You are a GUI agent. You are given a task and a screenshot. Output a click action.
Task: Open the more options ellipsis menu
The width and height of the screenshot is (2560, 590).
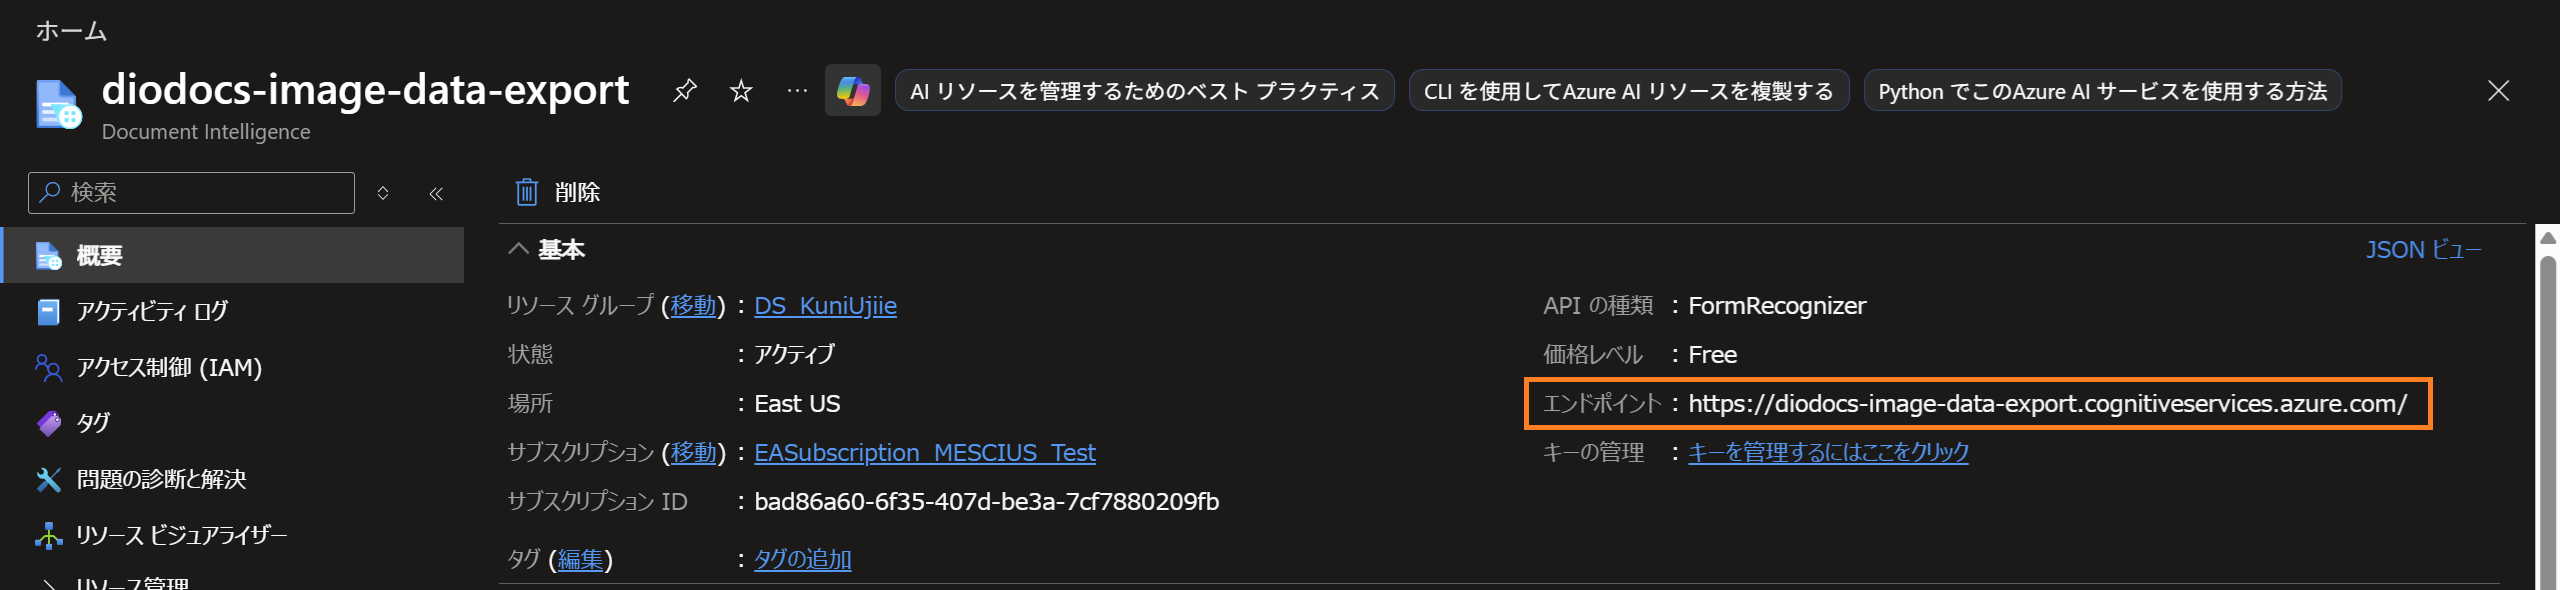797,91
